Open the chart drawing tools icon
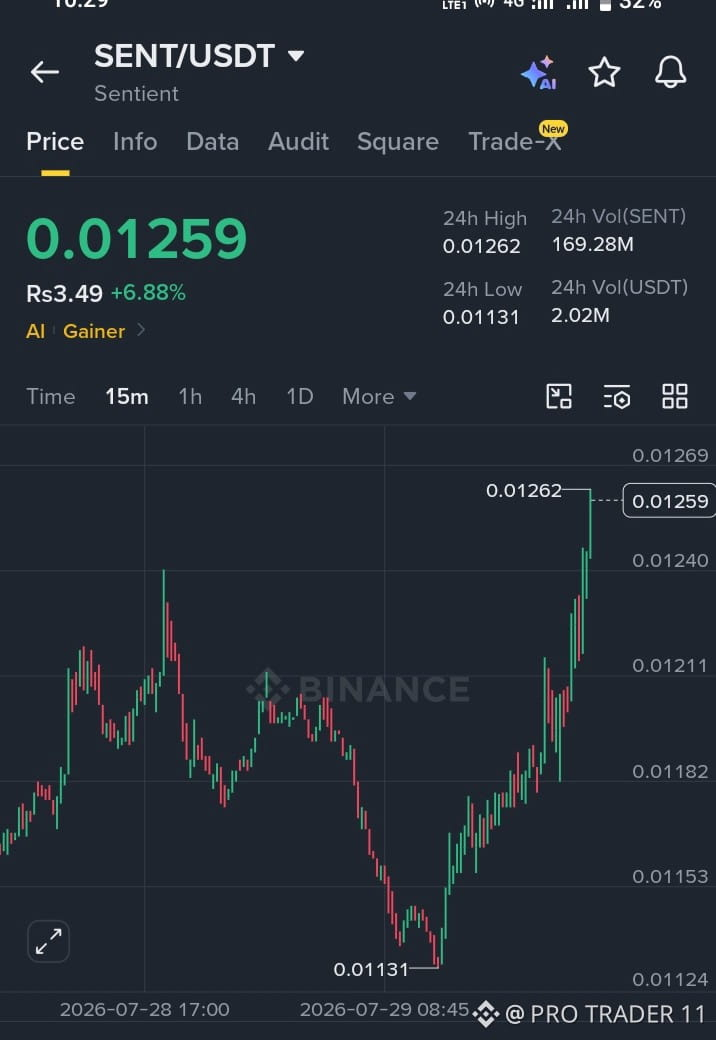 click(x=559, y=397)
